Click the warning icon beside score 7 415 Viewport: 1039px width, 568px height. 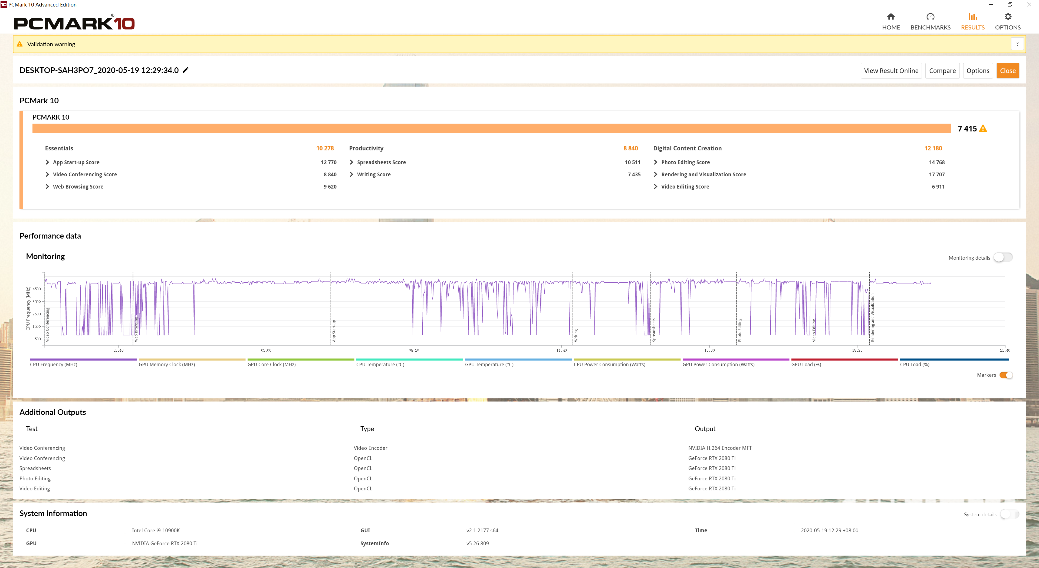(983, 129)
